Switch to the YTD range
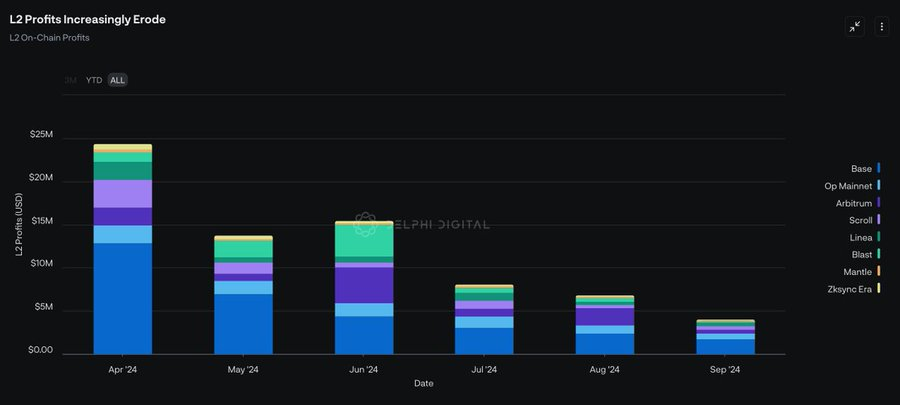Image resolution: width=900 pixels, height=405 pixels. coord(94,80)
